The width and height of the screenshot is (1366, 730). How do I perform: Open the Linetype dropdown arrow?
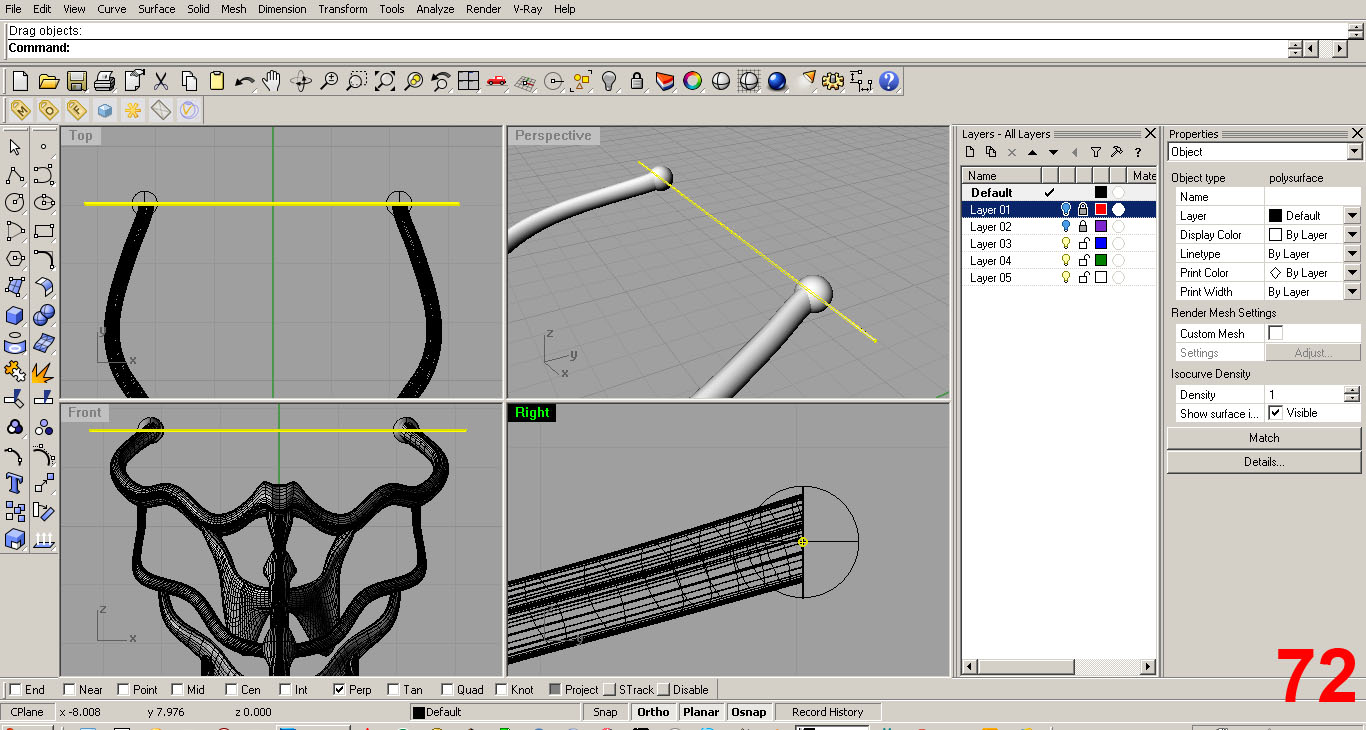coord(1352,253)
